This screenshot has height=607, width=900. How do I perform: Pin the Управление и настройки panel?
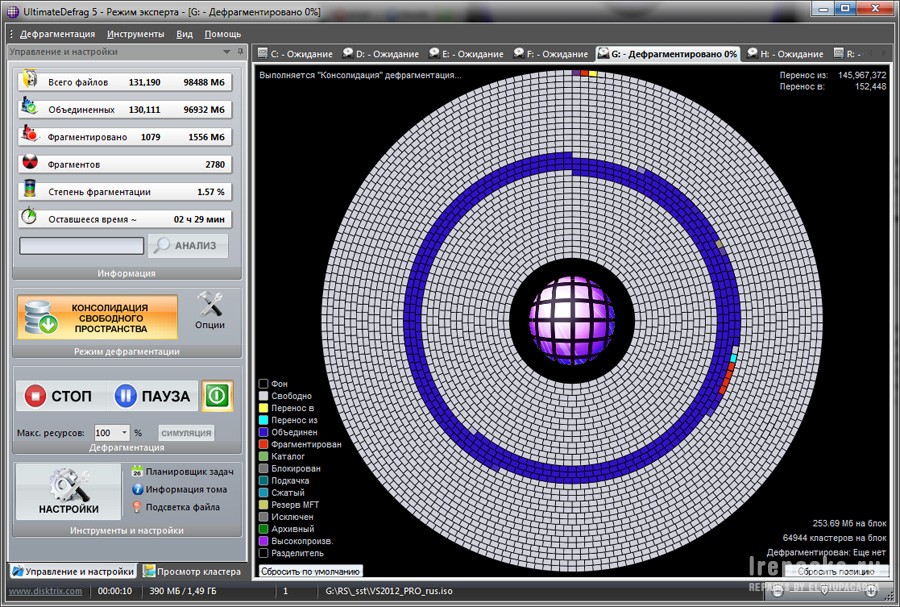240,52
